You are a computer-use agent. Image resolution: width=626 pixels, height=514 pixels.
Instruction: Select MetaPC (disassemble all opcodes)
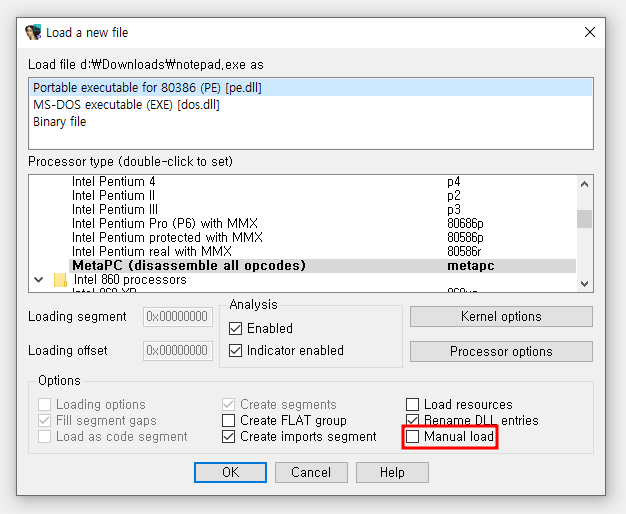point(323,265)
